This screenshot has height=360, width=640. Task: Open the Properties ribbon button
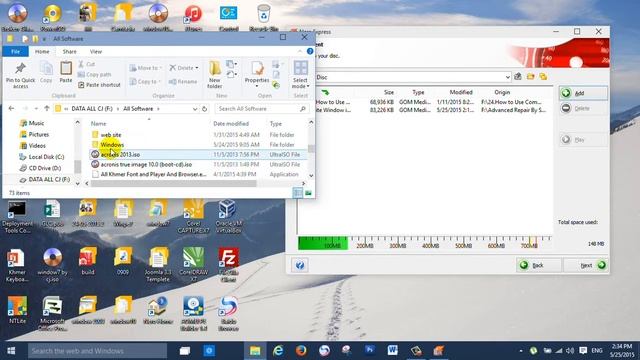257,74
